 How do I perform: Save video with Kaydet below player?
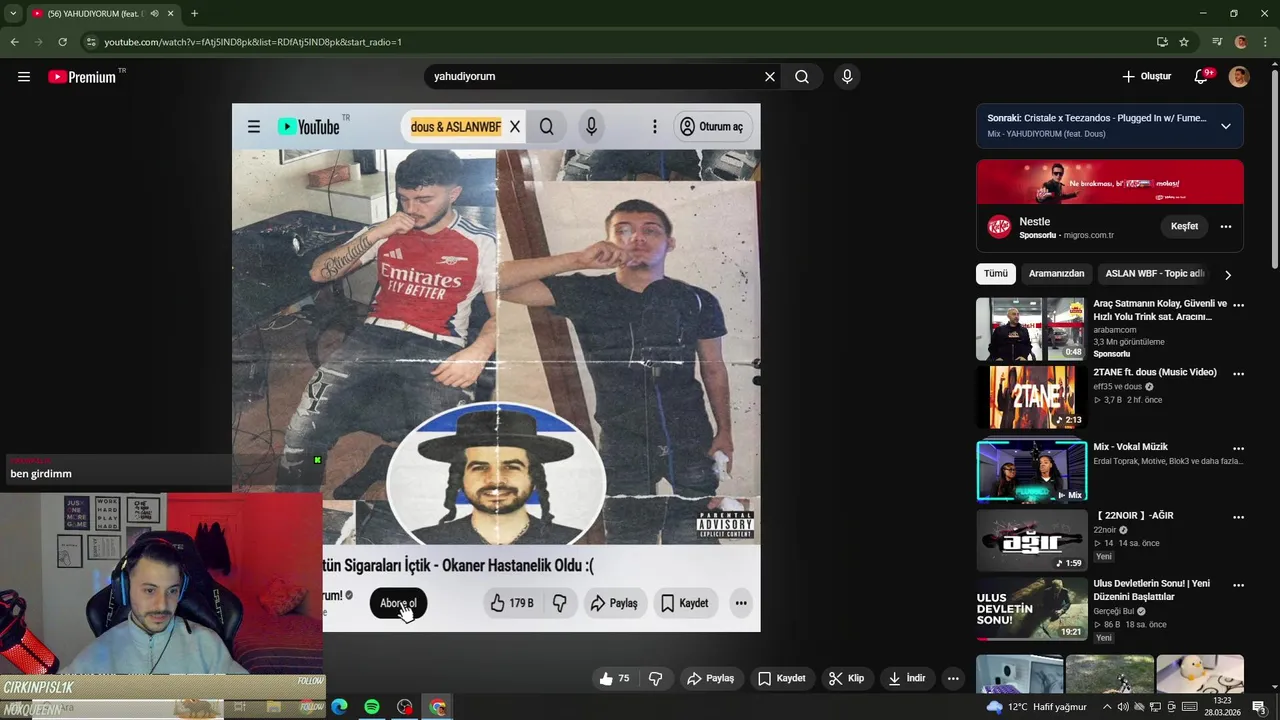[x=781, y=679]
